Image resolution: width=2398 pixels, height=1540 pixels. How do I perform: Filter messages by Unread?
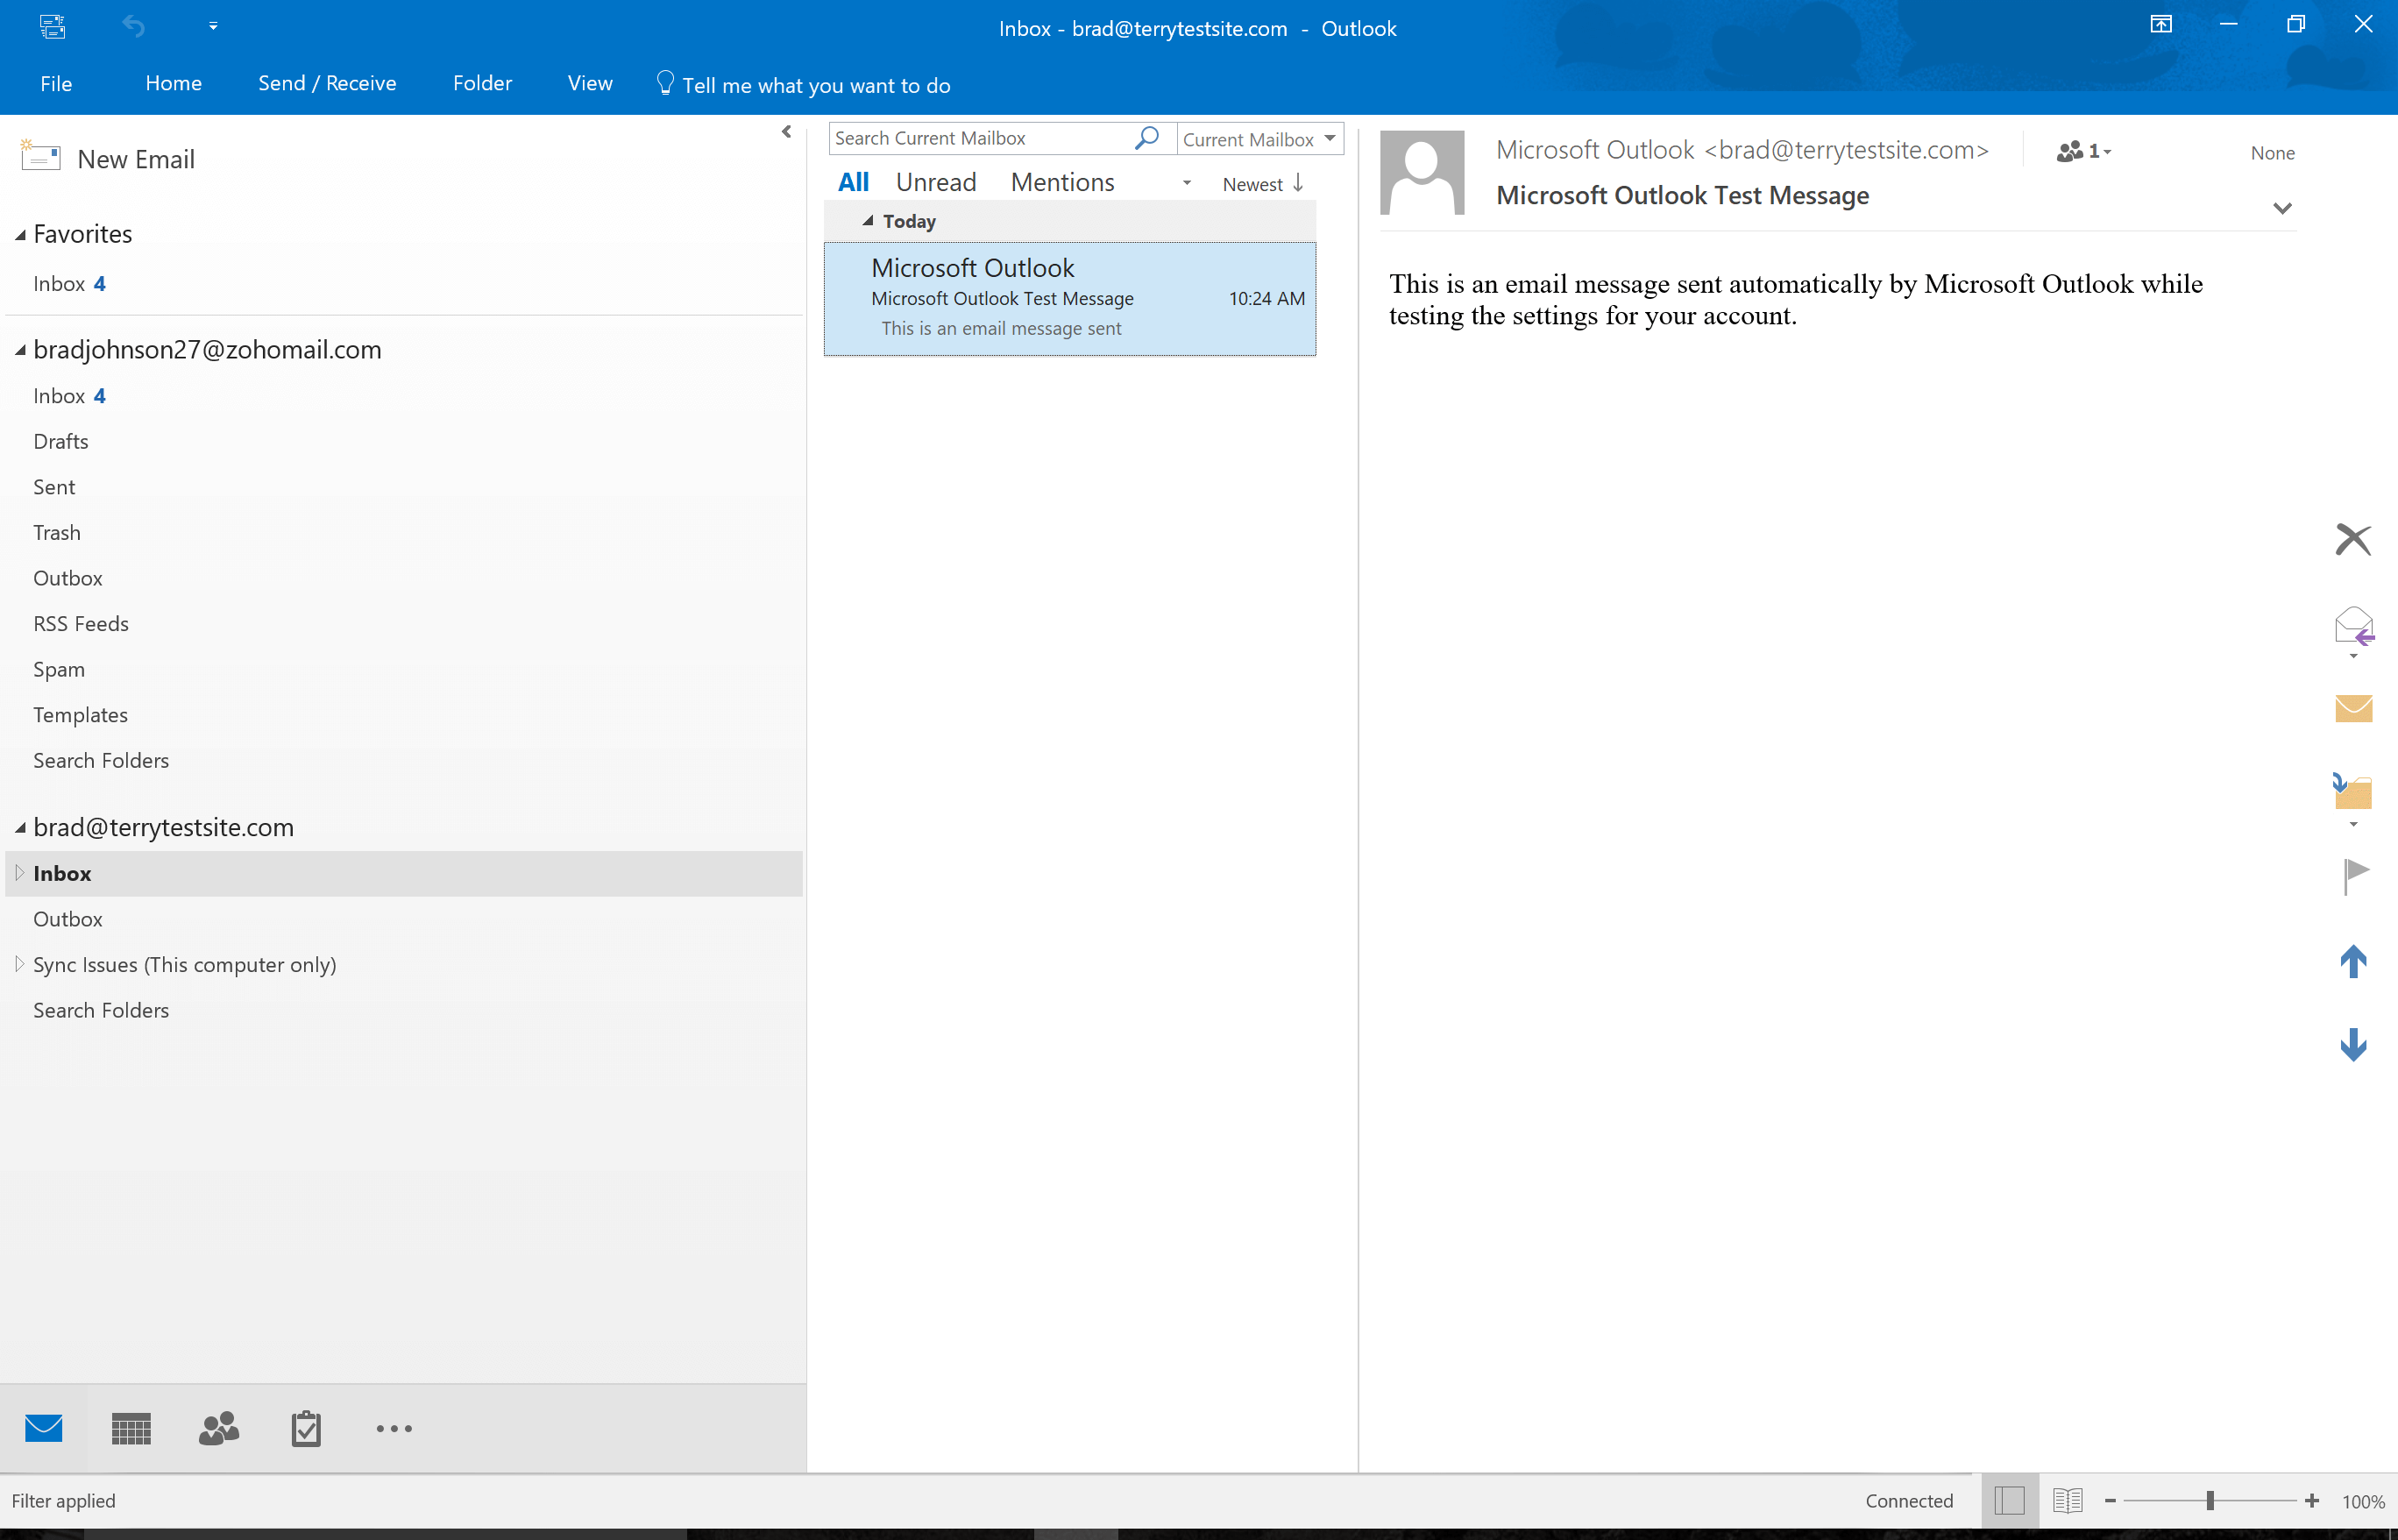tap(936, 182)
